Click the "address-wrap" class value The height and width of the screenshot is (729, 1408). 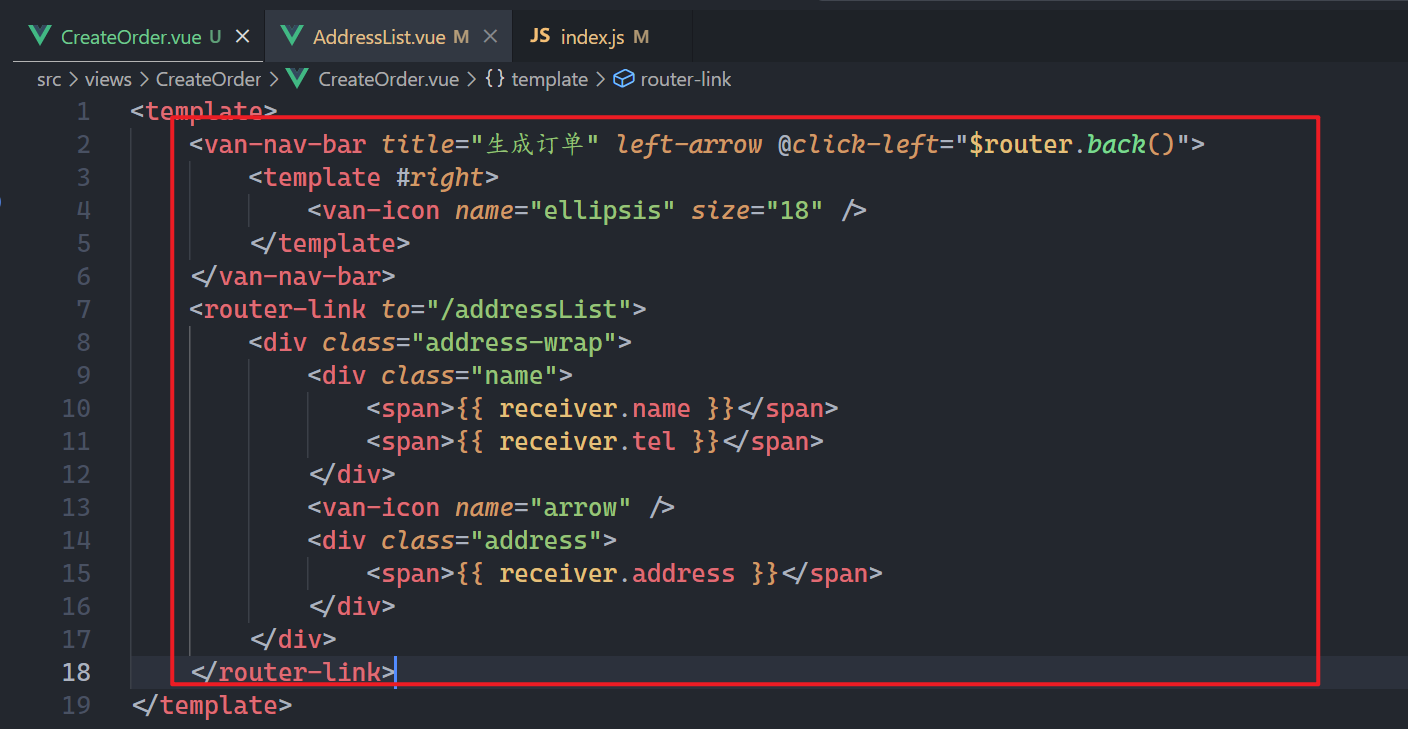point(514,343)
